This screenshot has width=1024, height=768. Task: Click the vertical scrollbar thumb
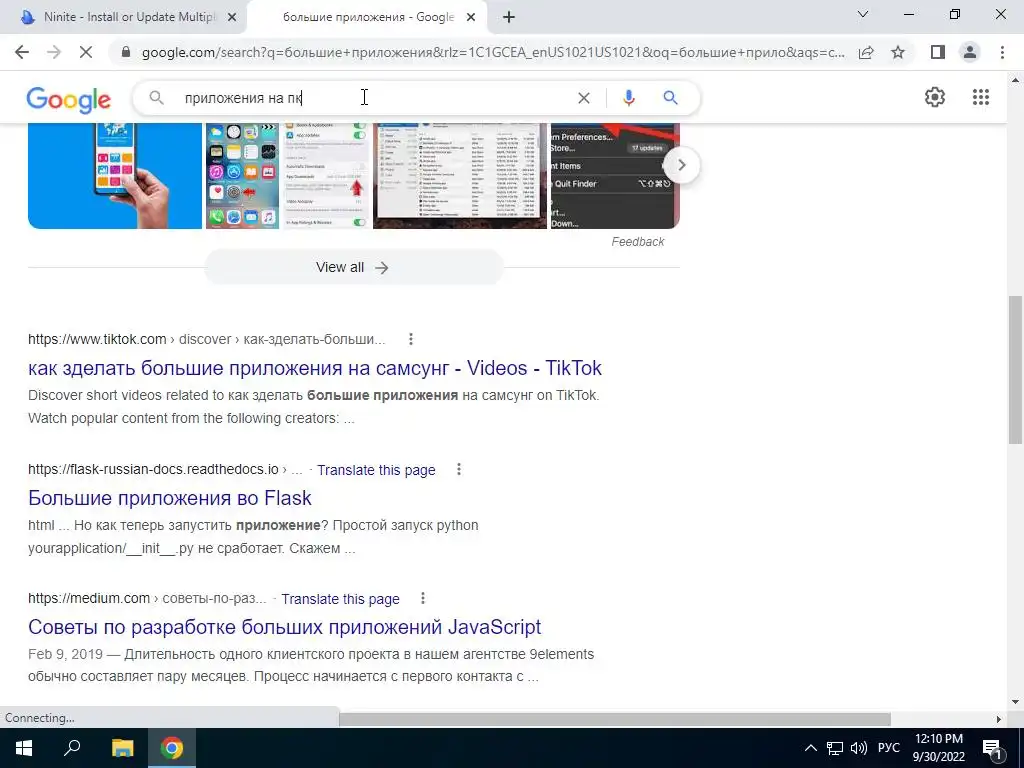tap(1016, 370)
